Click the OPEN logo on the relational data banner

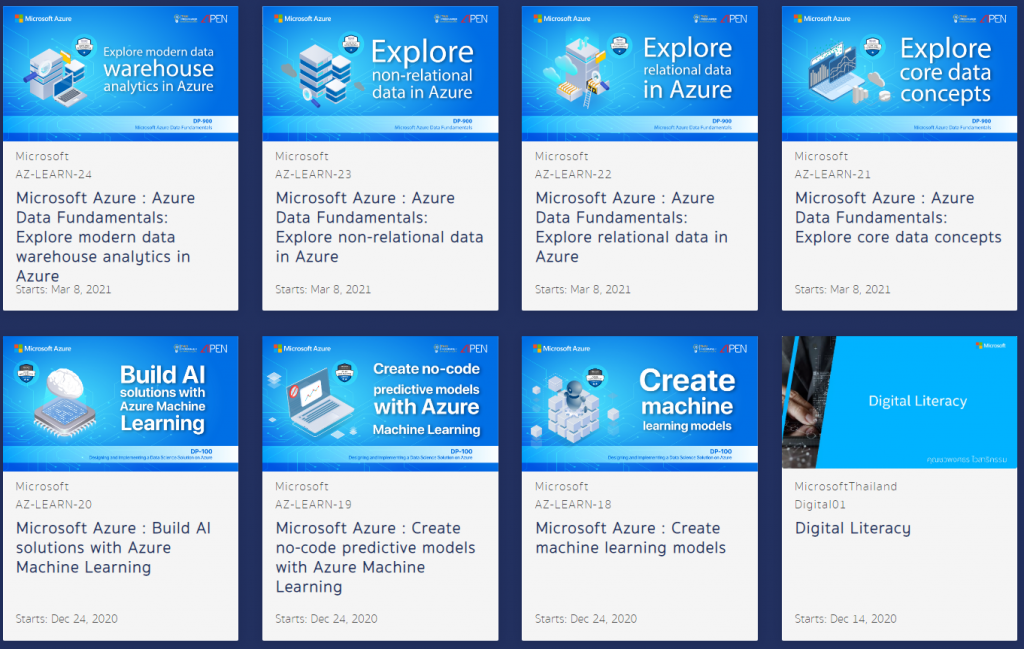pos(733,19)
